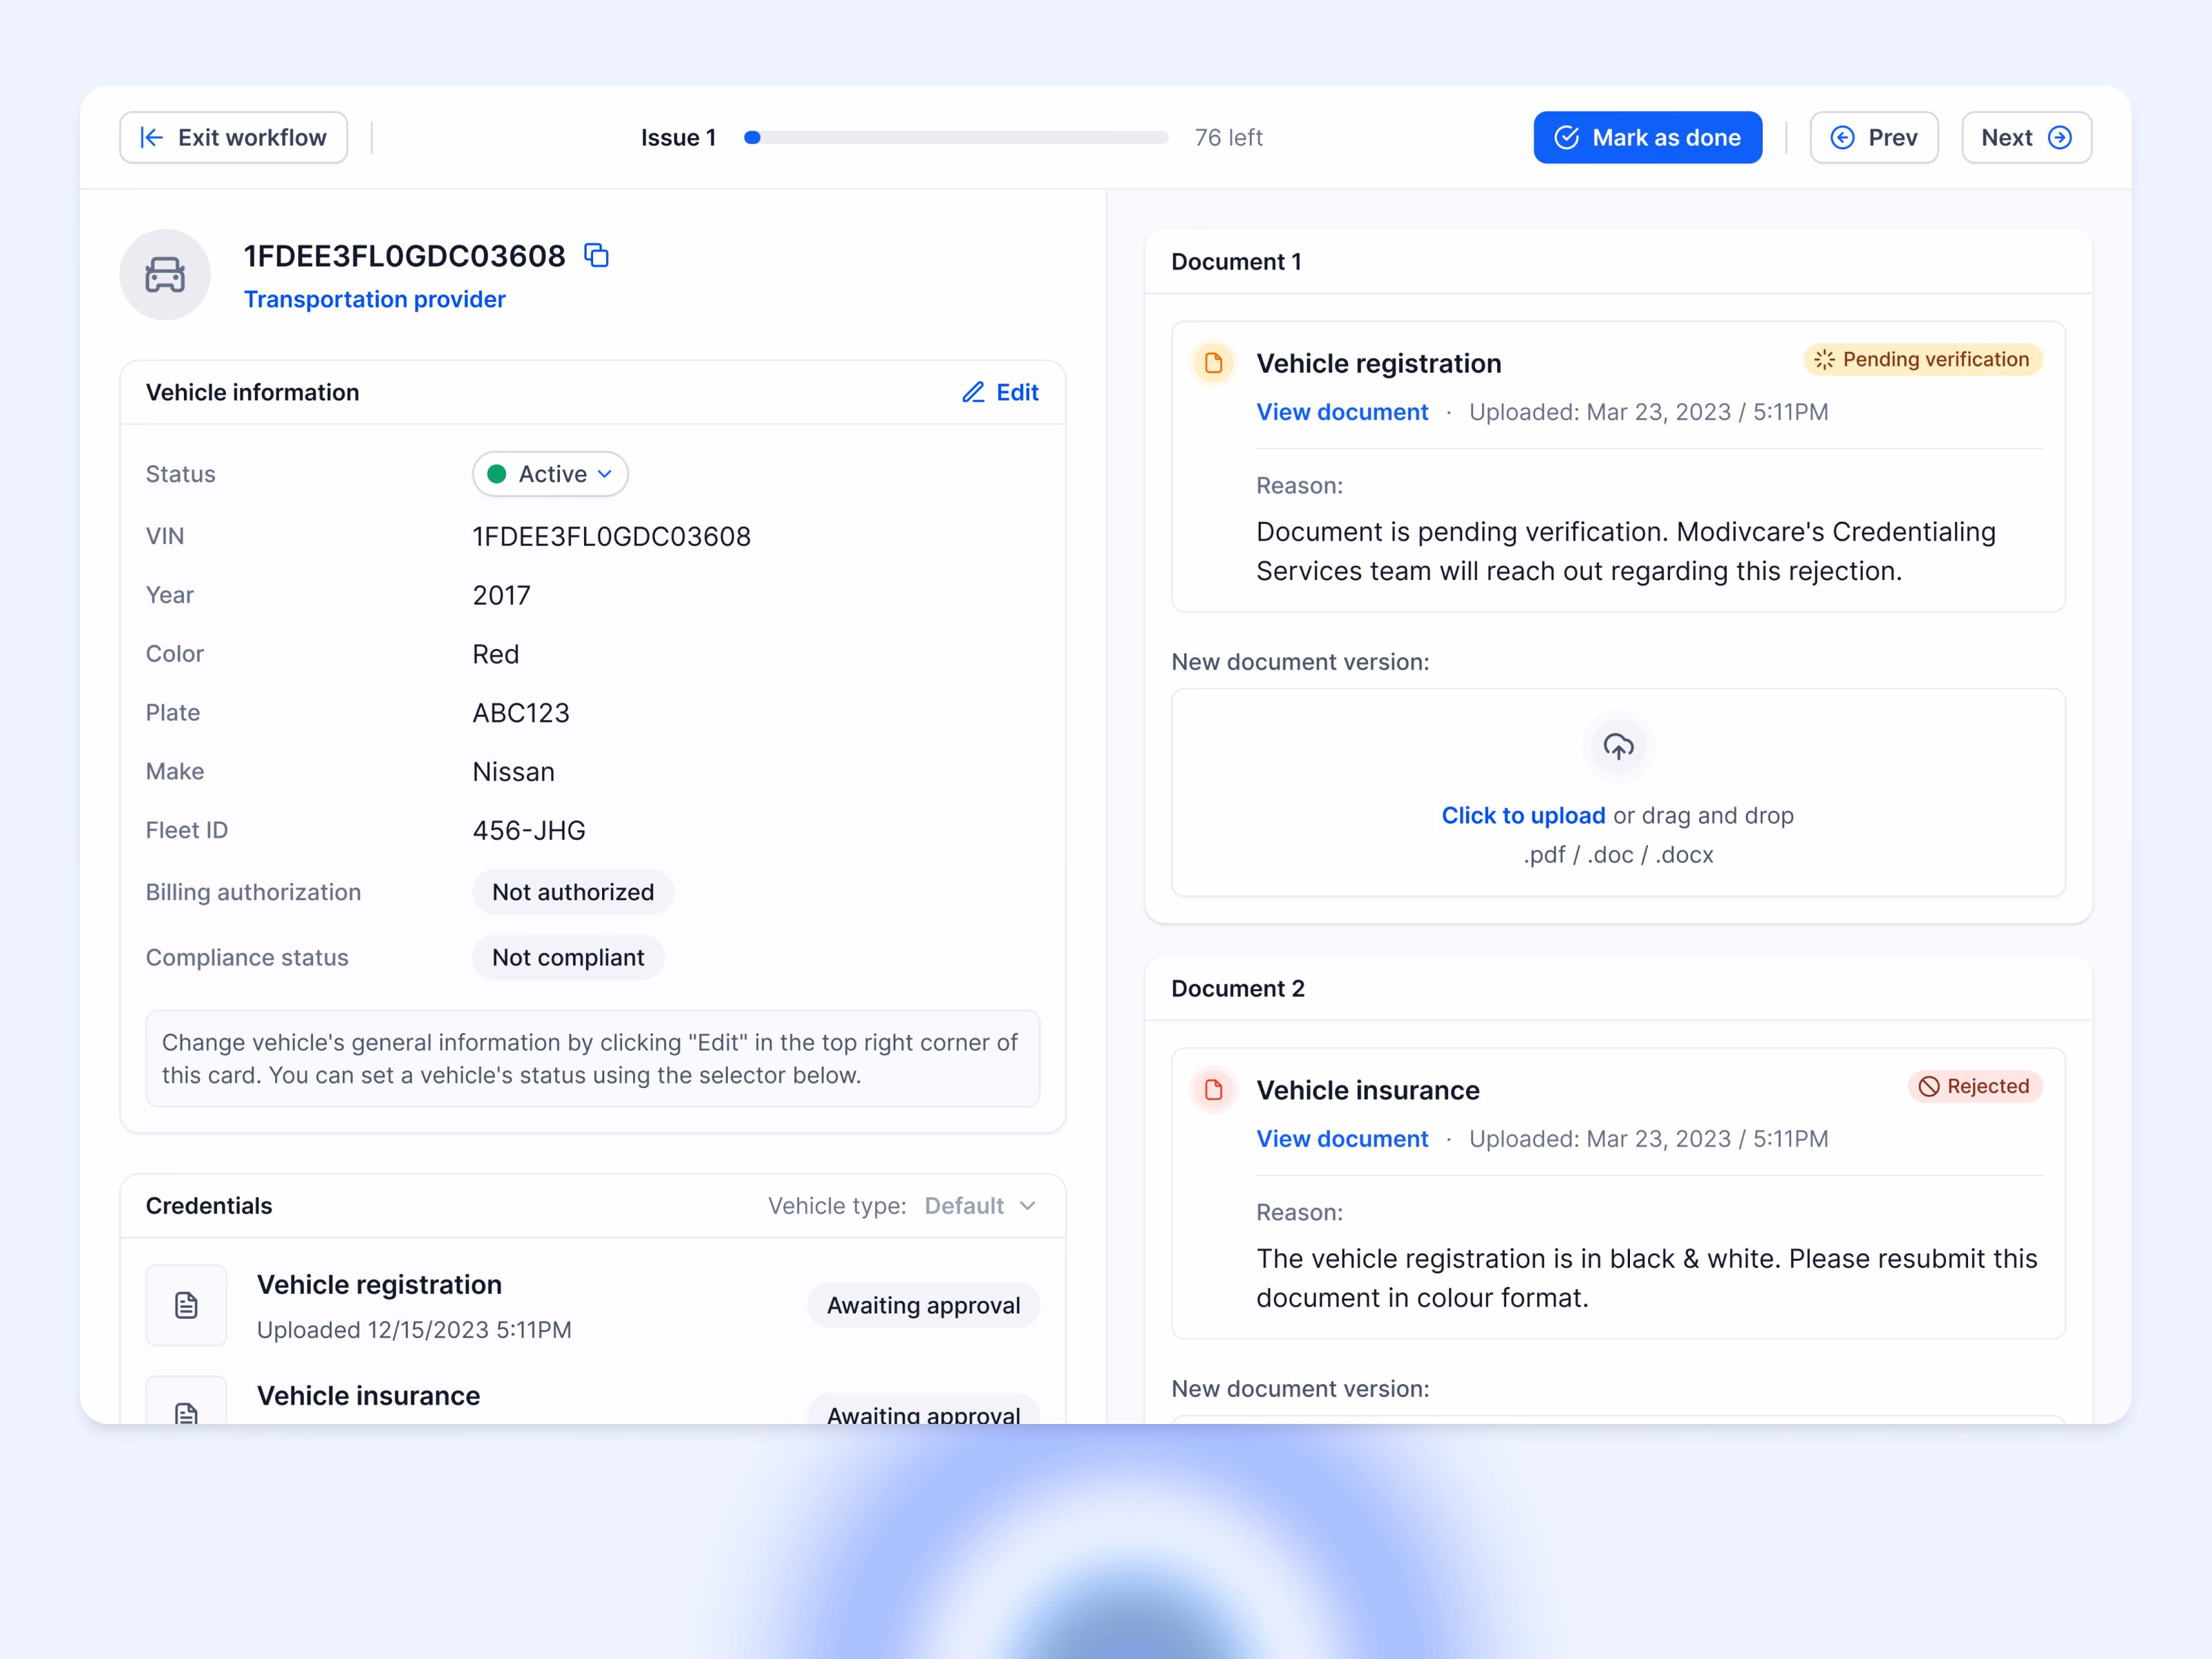Exit the workflow
The image size is (2212, 1659).
click(x=233, y=137)
